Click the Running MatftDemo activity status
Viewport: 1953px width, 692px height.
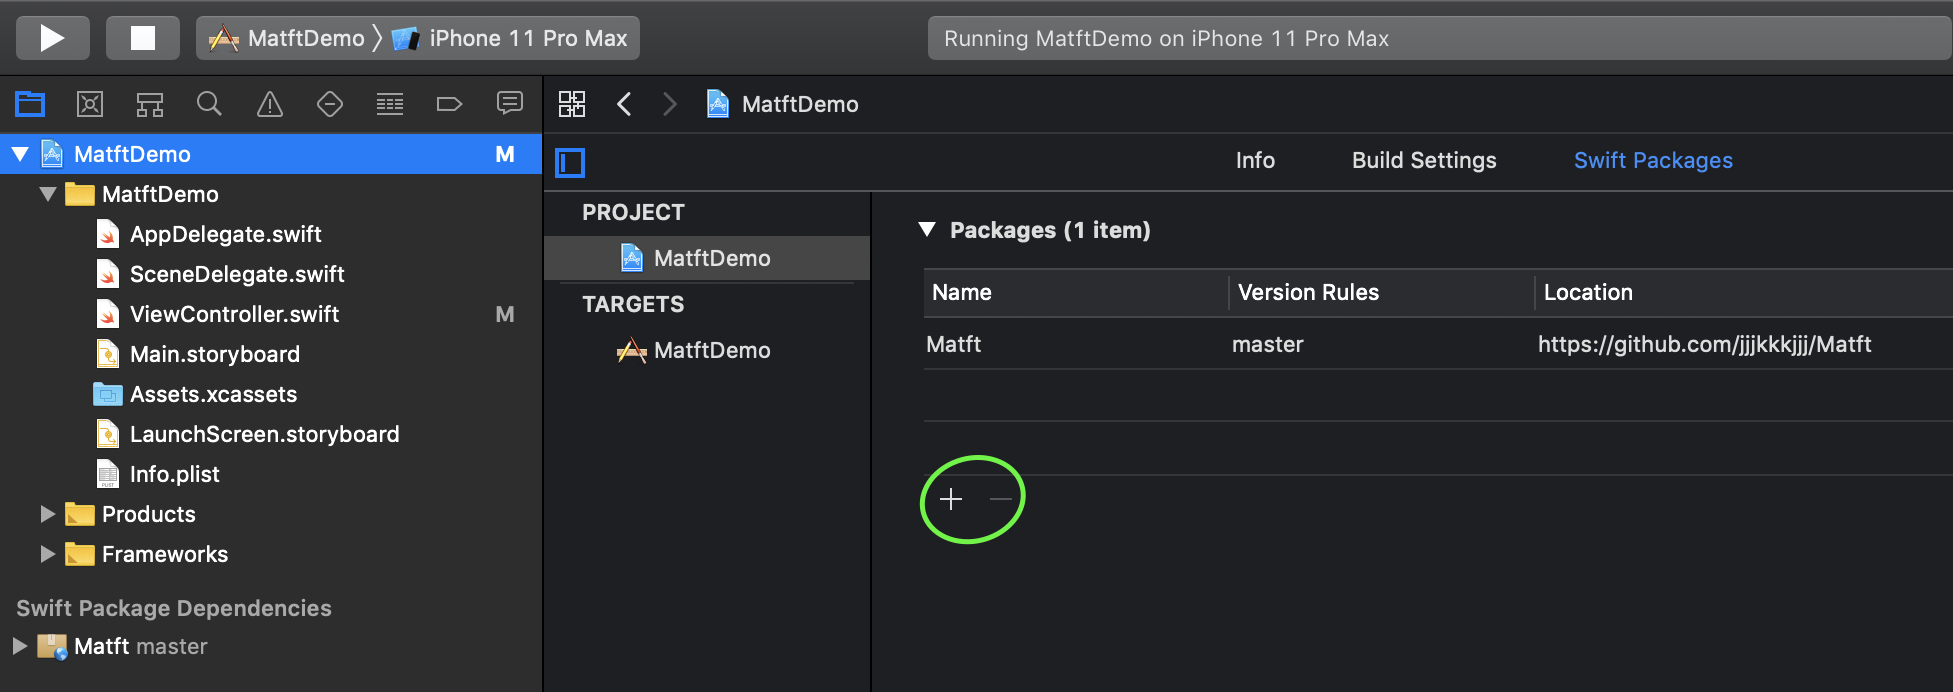[1440, 38]
